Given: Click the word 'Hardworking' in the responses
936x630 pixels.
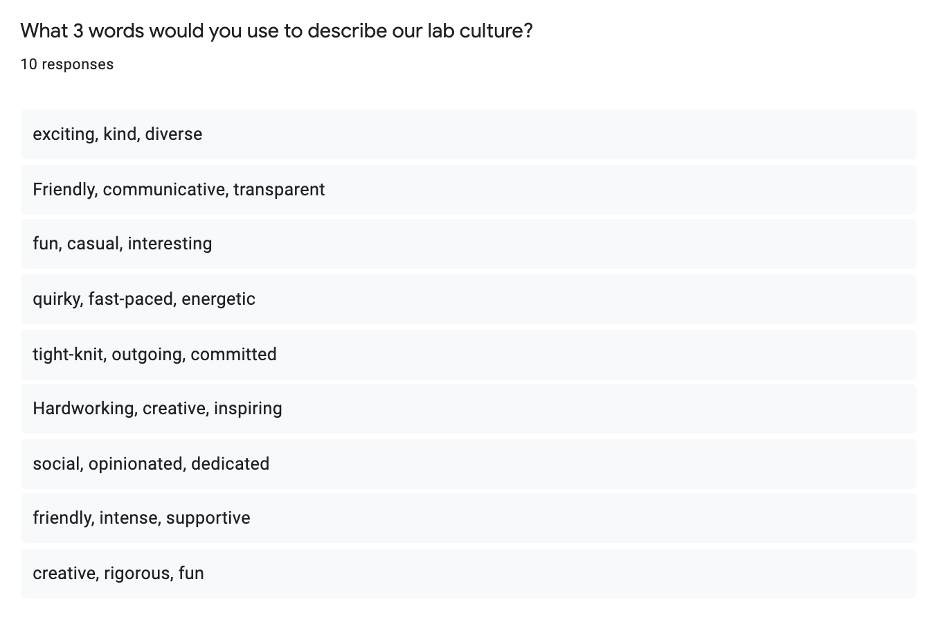Looking at the screenshot, I should pyautogui.click(x=84, y=408).
